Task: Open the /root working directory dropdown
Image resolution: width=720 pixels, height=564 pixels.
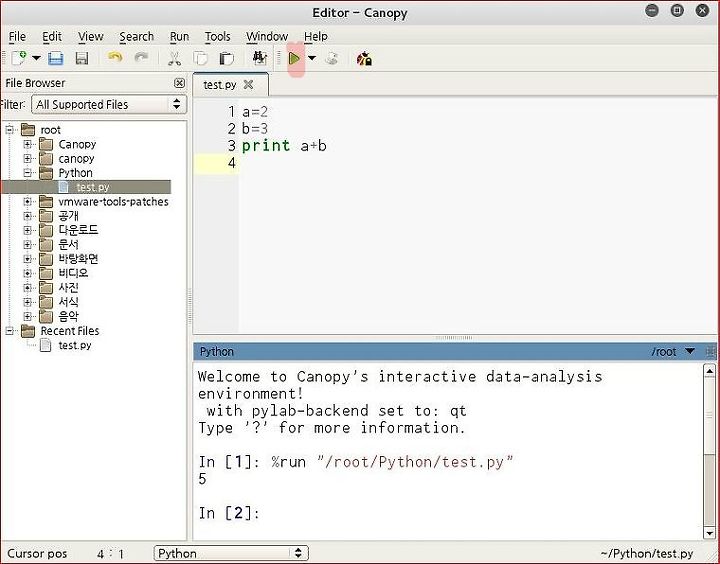Action: pos(690,351)
